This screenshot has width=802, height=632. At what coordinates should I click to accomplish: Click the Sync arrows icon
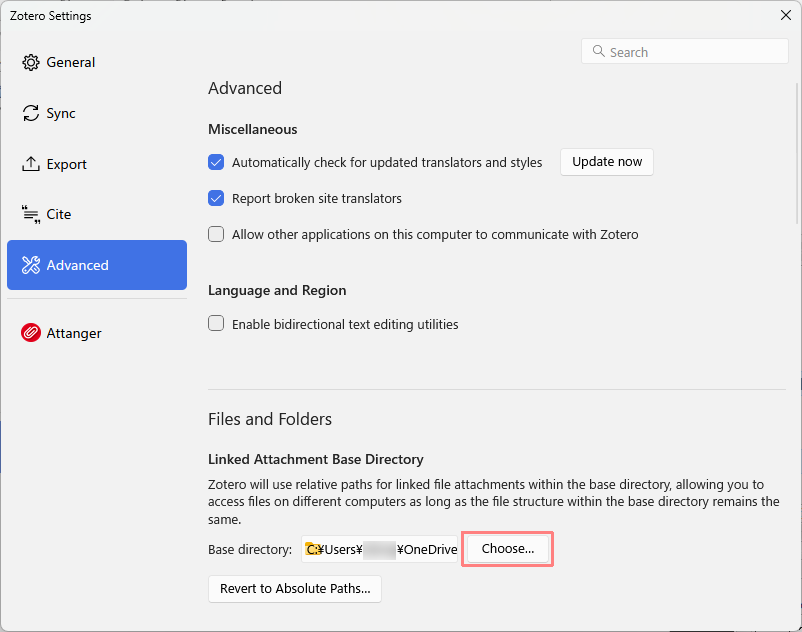pyautogui.click(x=30, y=113)
